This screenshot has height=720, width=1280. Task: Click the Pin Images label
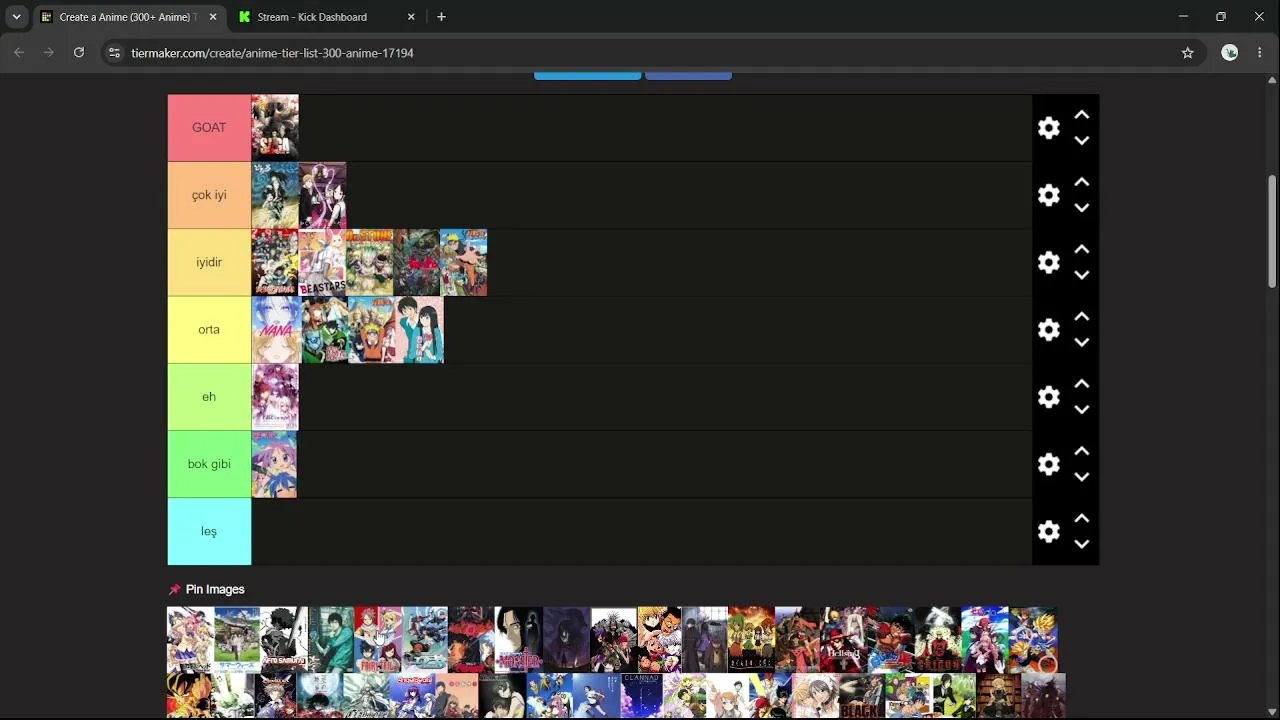[215, 590]
